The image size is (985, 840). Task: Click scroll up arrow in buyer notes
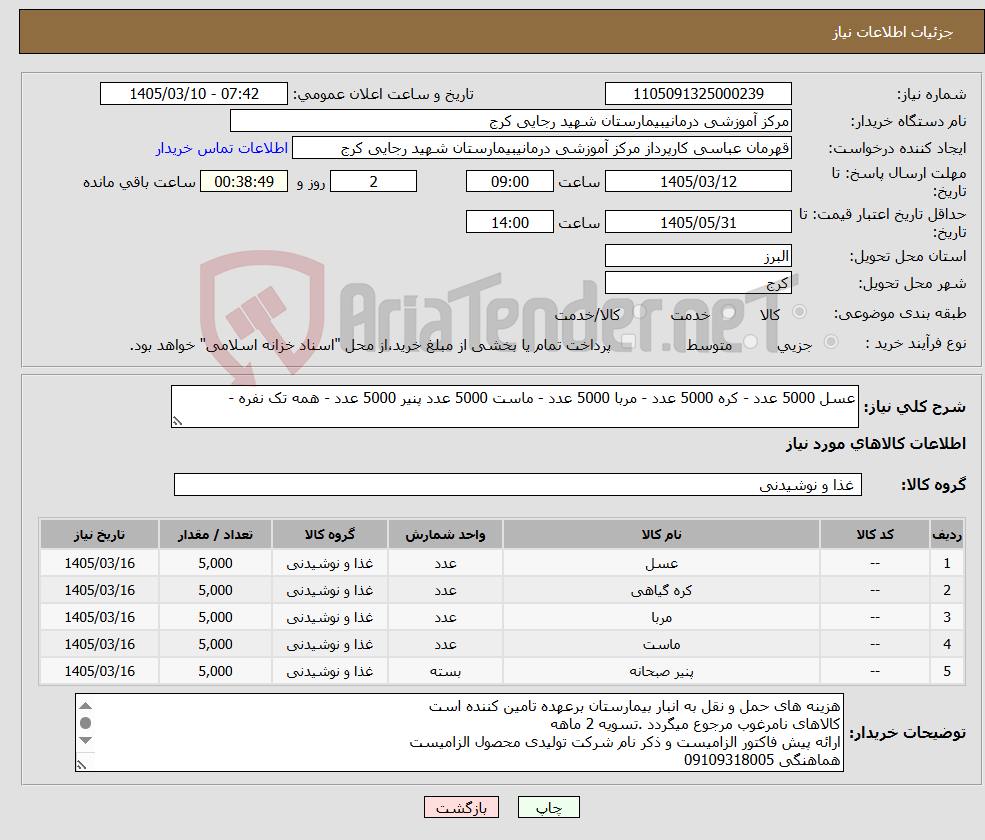point(86,706)
